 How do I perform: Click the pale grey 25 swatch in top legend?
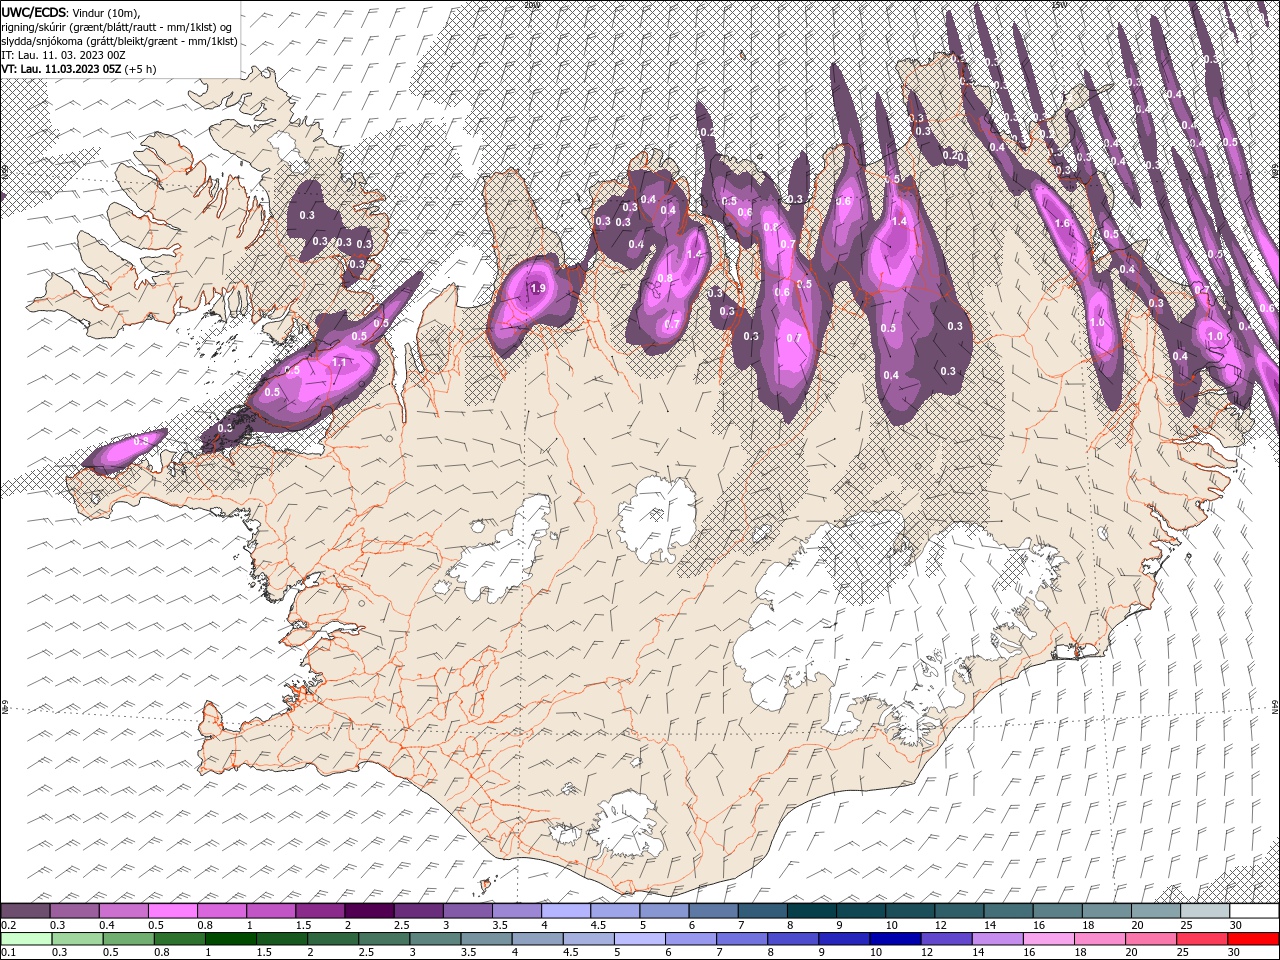[1205, 911]
